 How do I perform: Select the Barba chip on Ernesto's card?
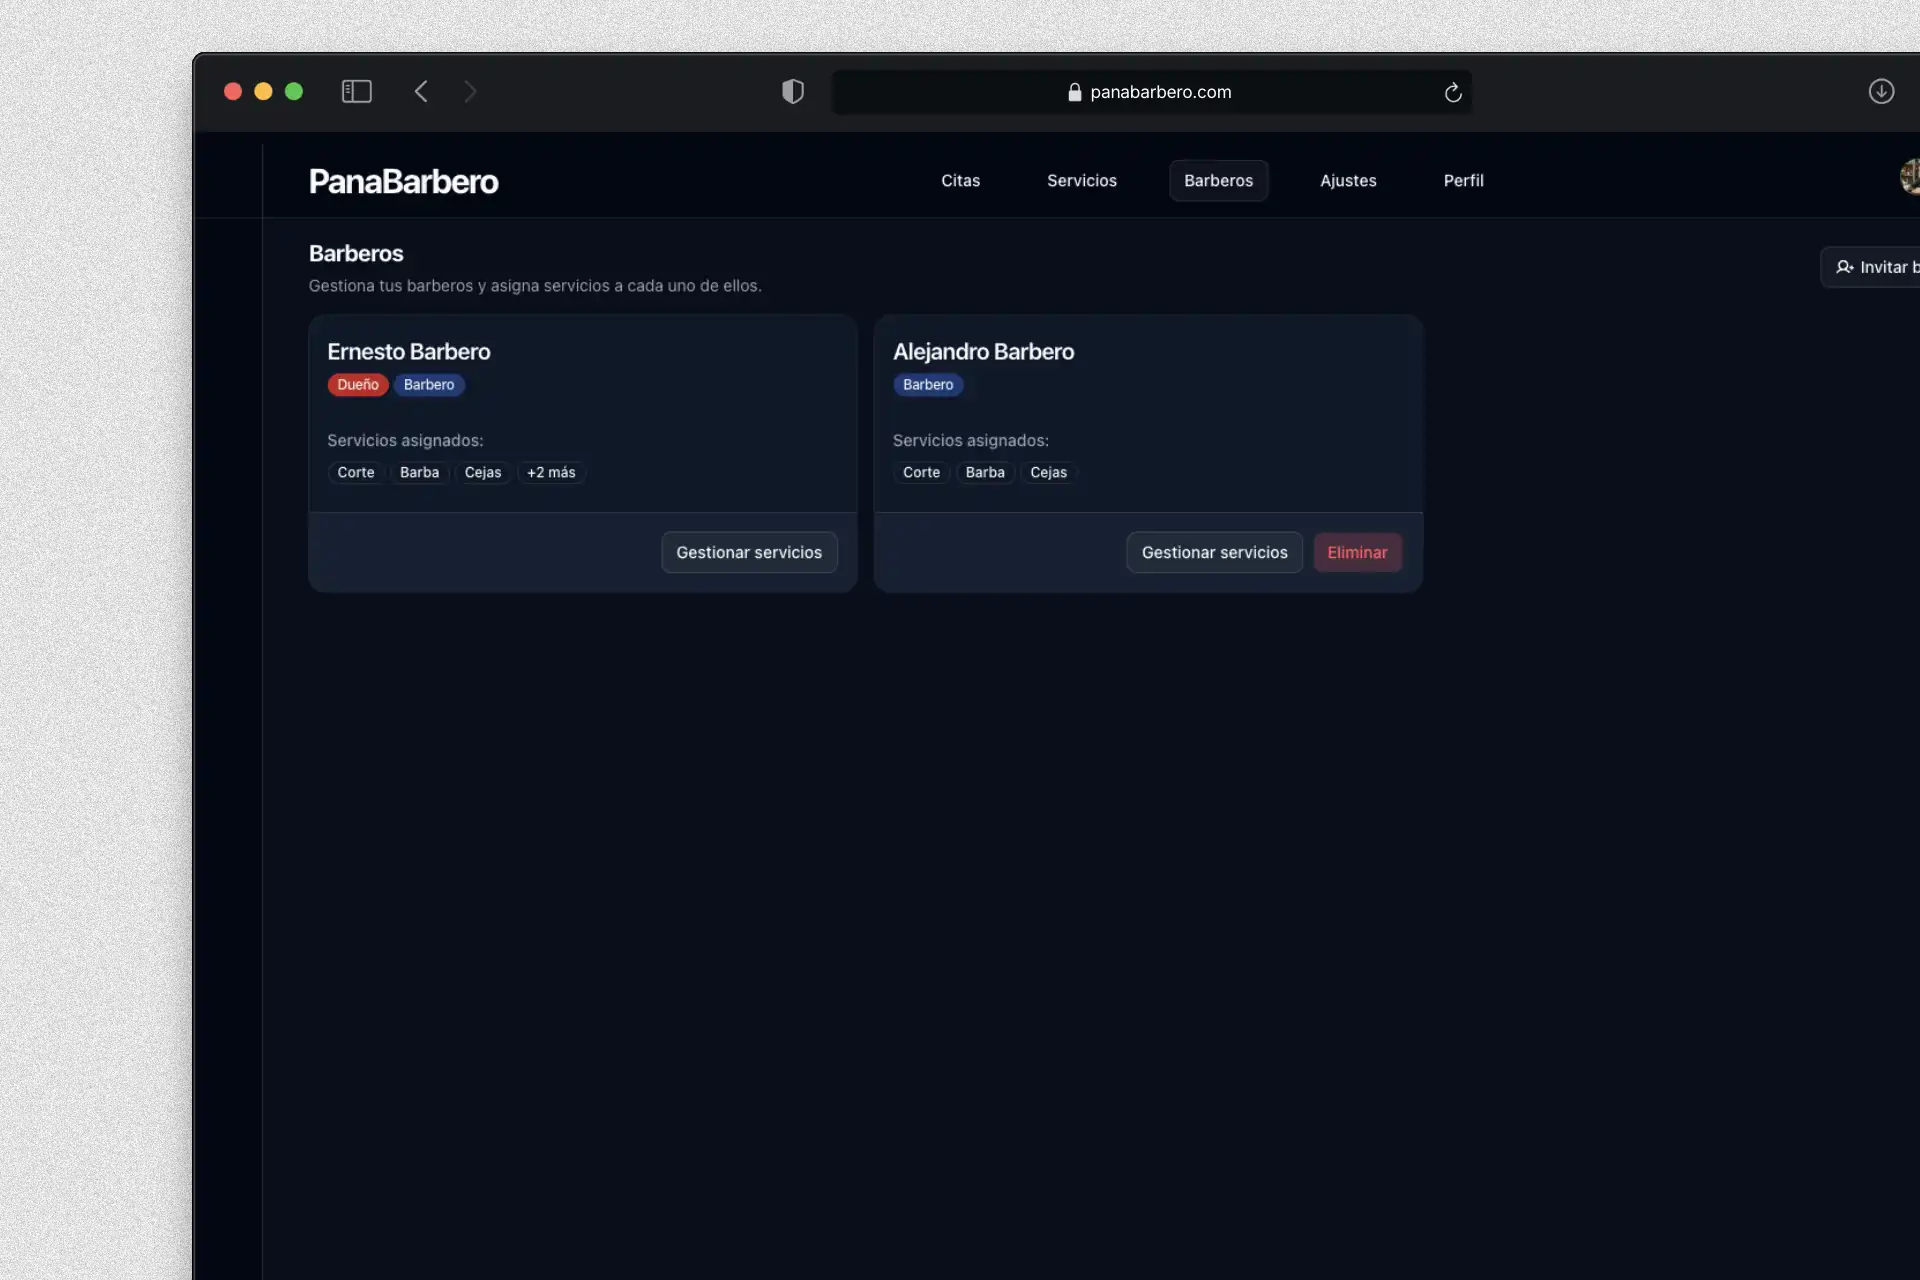(419, 472)
